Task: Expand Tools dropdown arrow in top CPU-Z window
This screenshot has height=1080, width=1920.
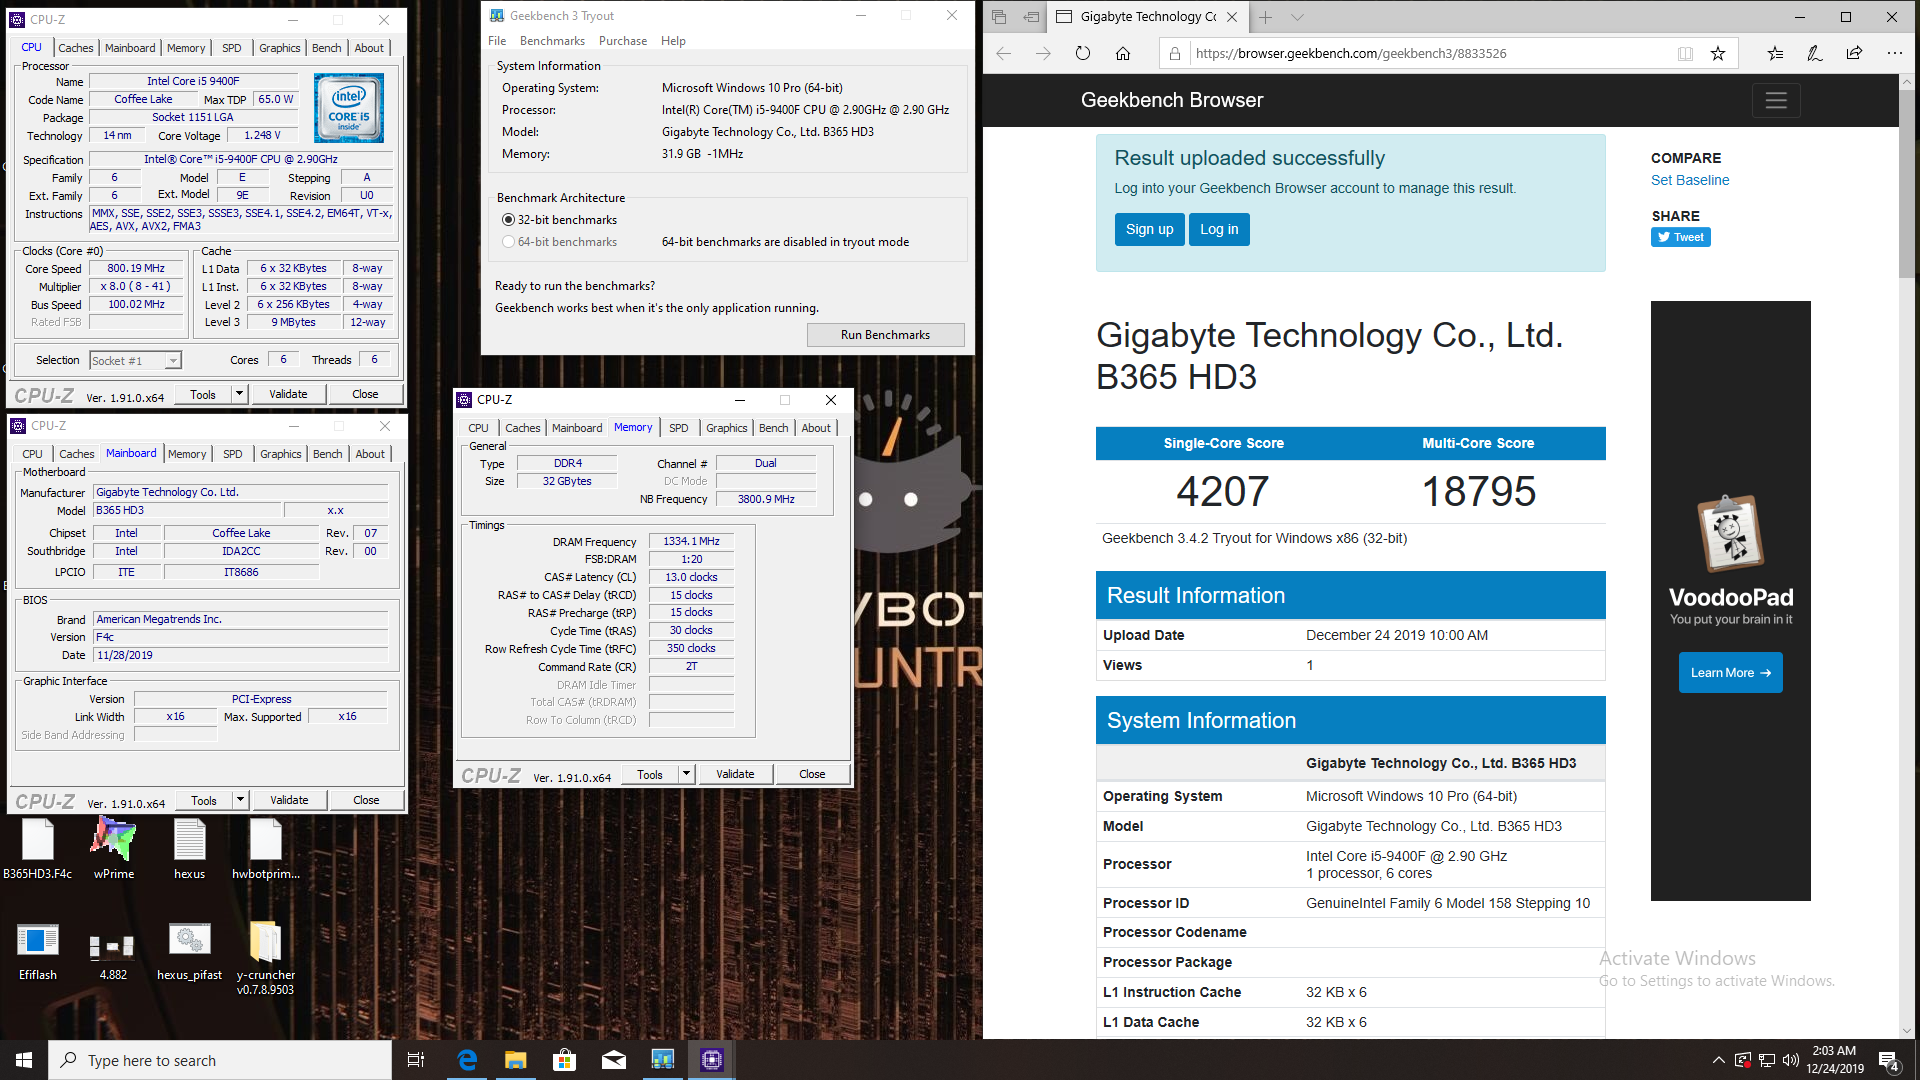Action: (x=239, y=394)
